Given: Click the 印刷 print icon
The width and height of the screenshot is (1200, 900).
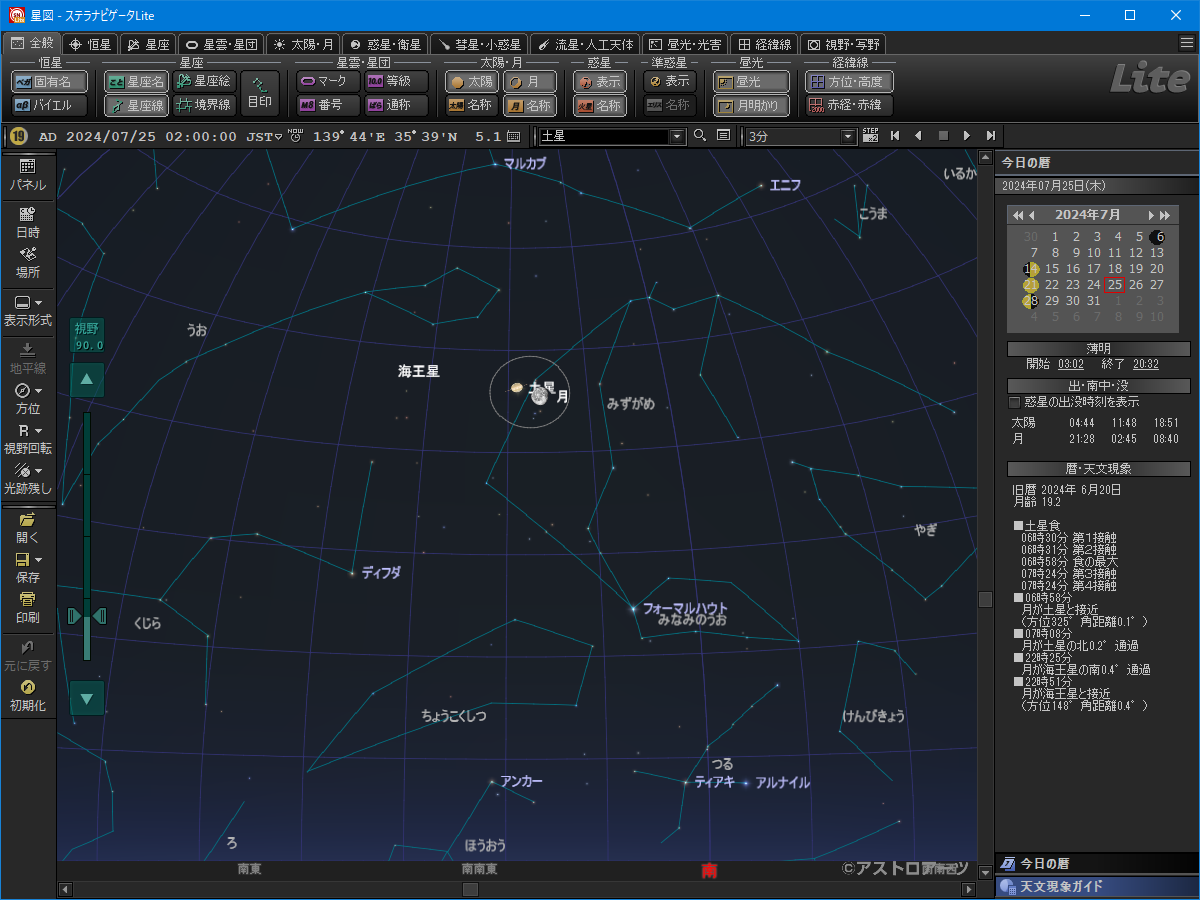Looking at the screenshot, I should click(x=28, y=607).
